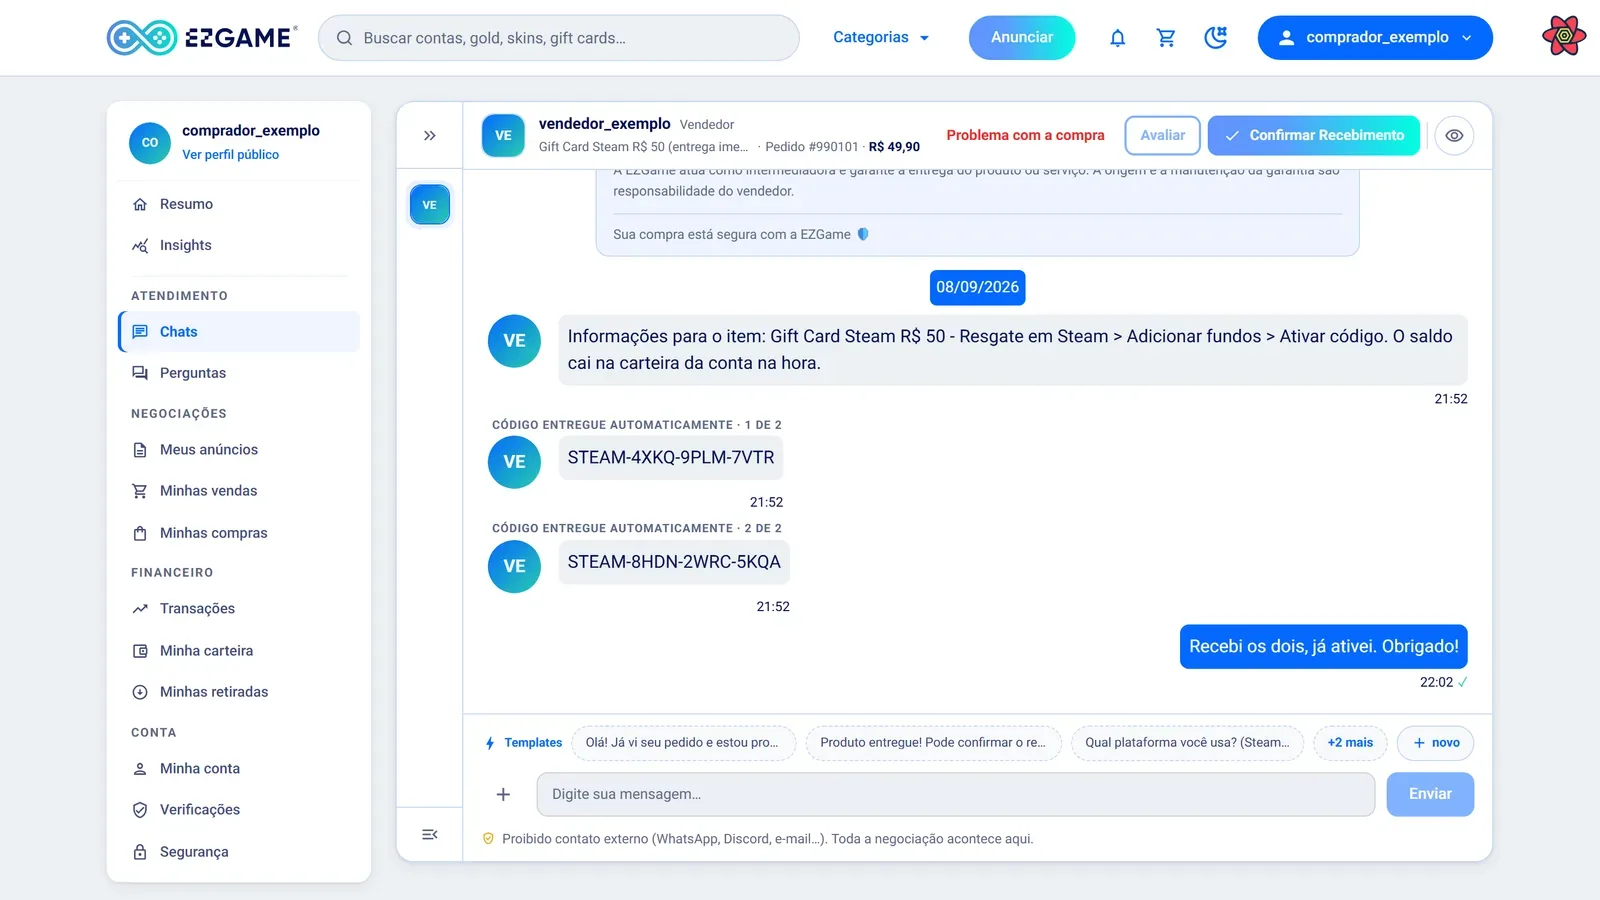The image size is (1600, 900).
Task: Click the Templates lightning label
Action: click(524, 743)
